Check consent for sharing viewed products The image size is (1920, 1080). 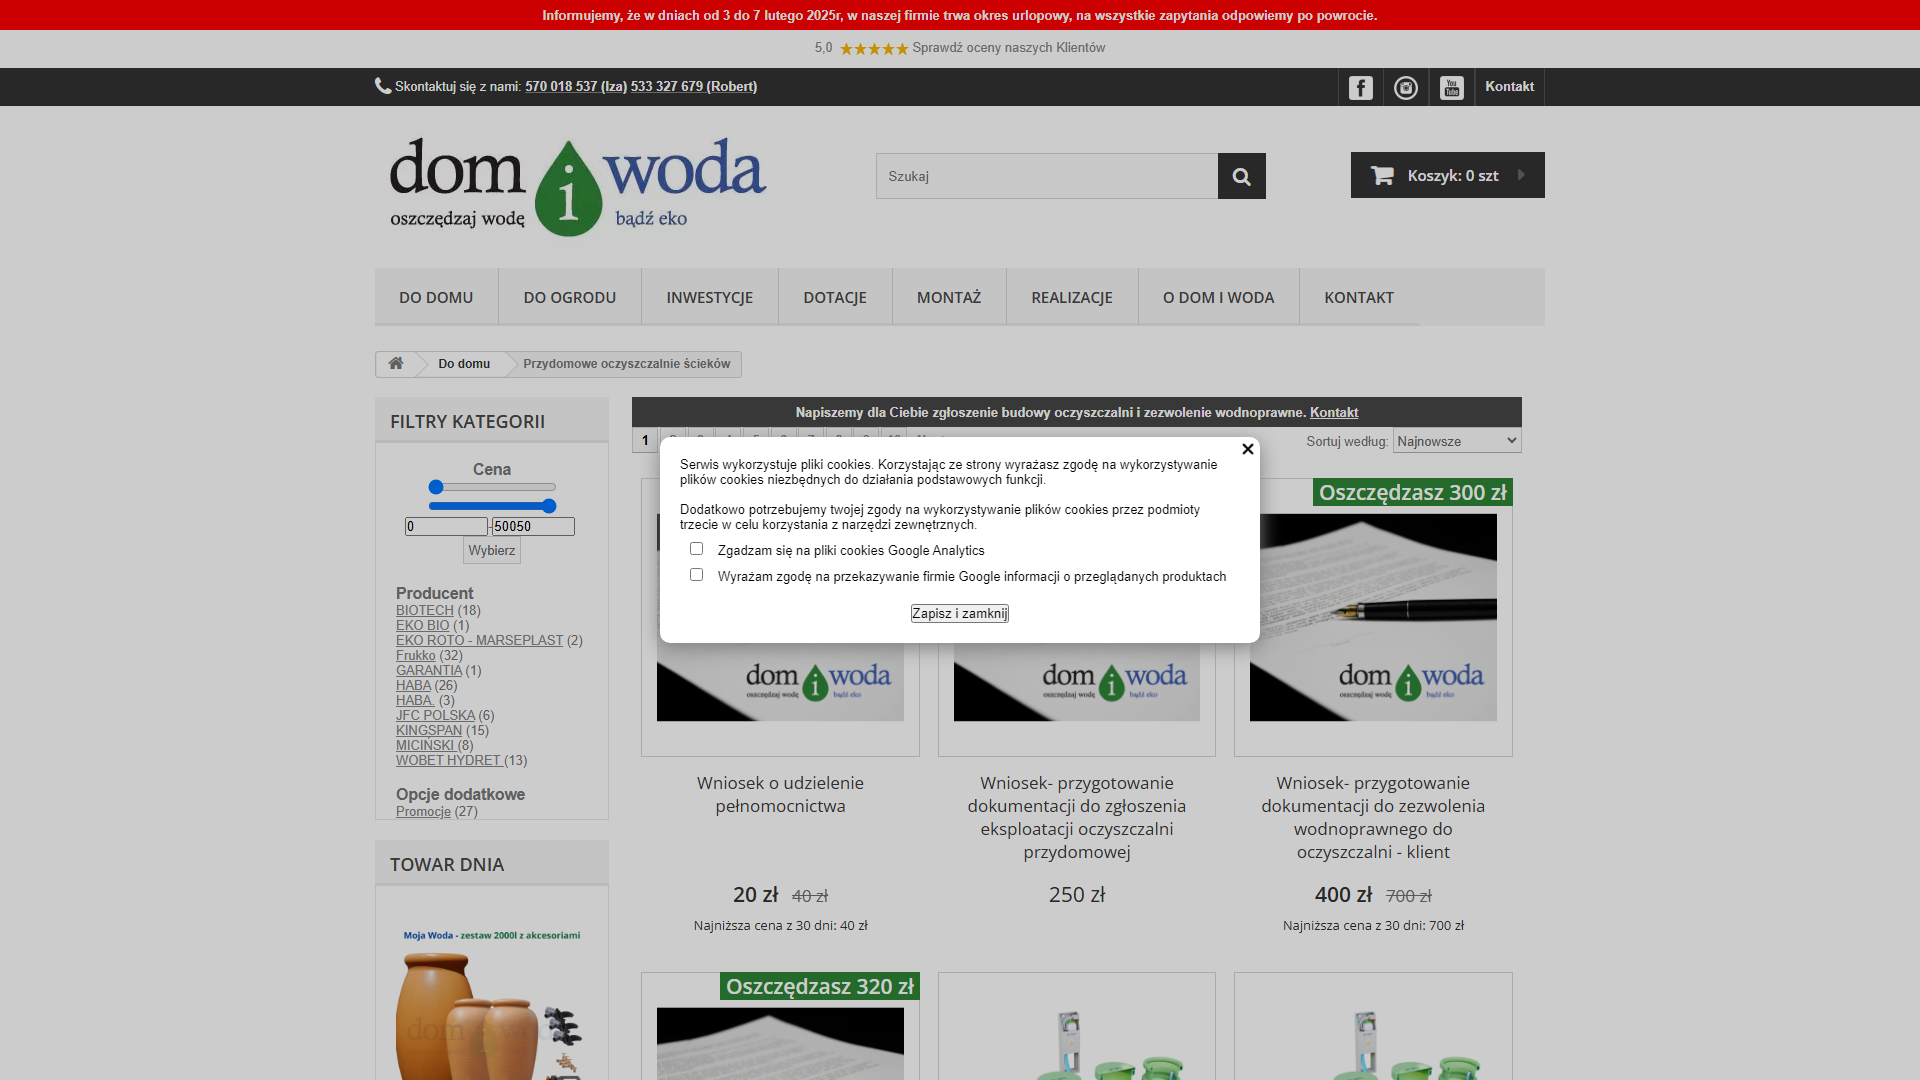(x=696, y=575)
